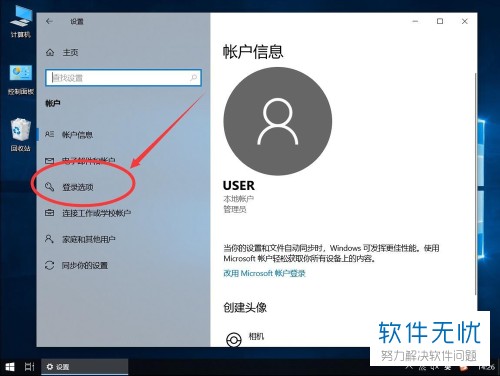Click the 帐户信息 page heading
Image resolution: width=500 pixels, height=376 pixels.
[x=253, y=52]
